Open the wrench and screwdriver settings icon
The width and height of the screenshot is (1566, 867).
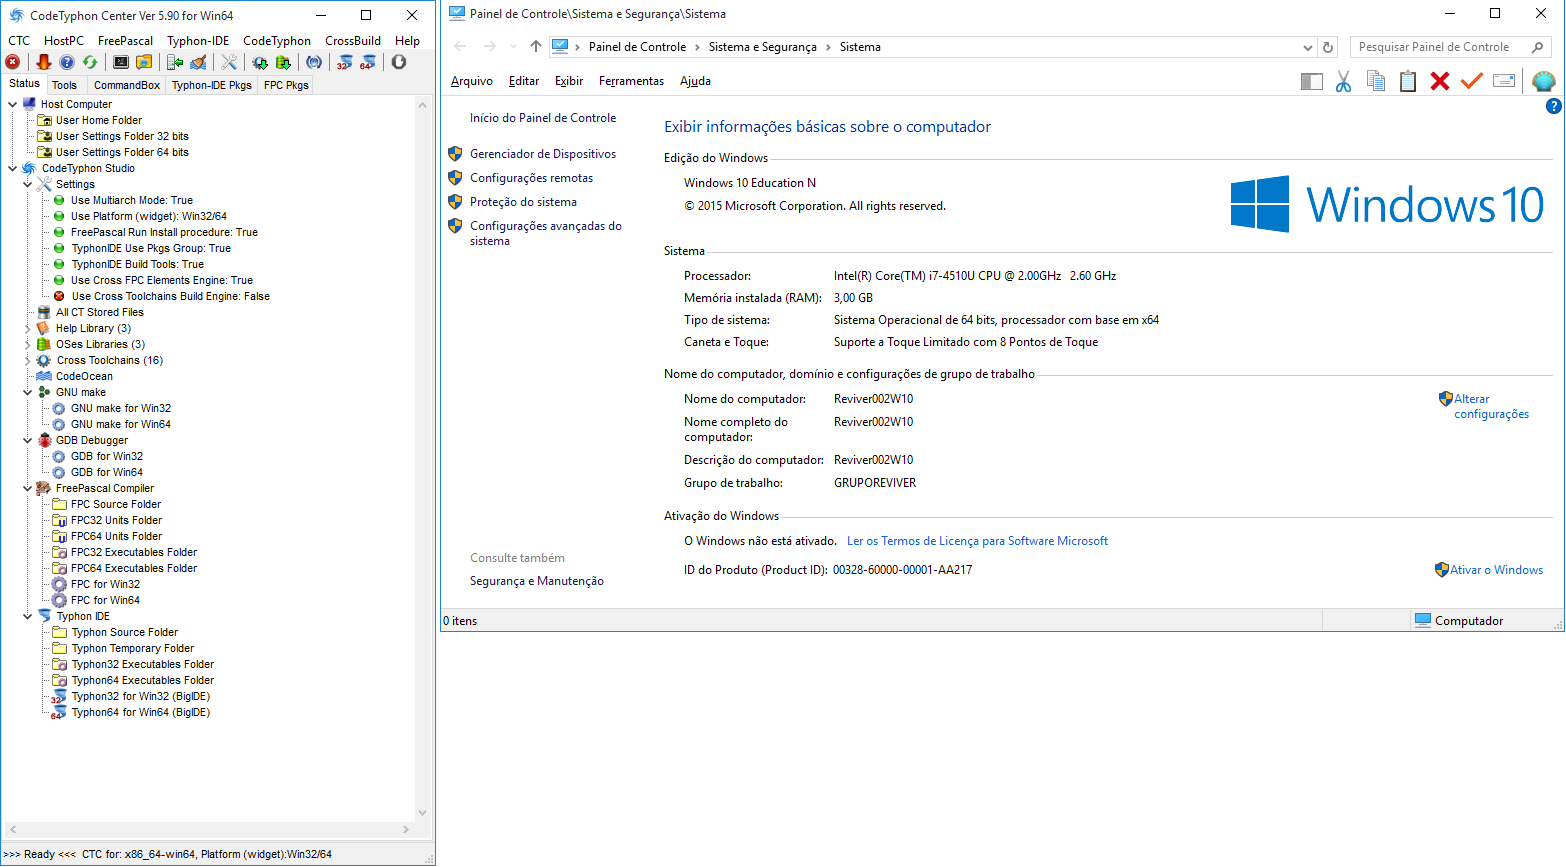pos(229,62)
